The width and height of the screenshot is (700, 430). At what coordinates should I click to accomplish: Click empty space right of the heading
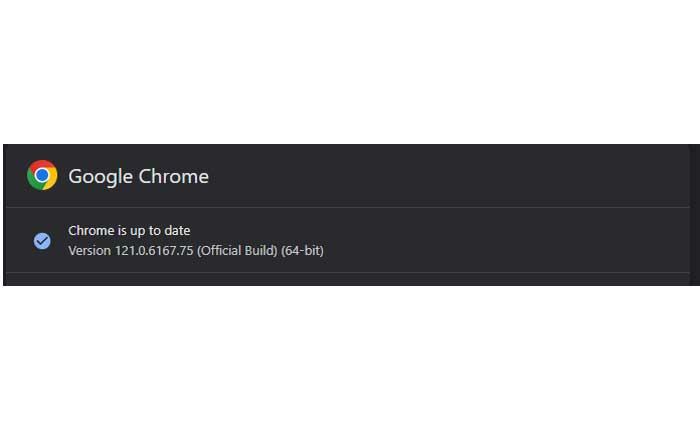(450, 177)
